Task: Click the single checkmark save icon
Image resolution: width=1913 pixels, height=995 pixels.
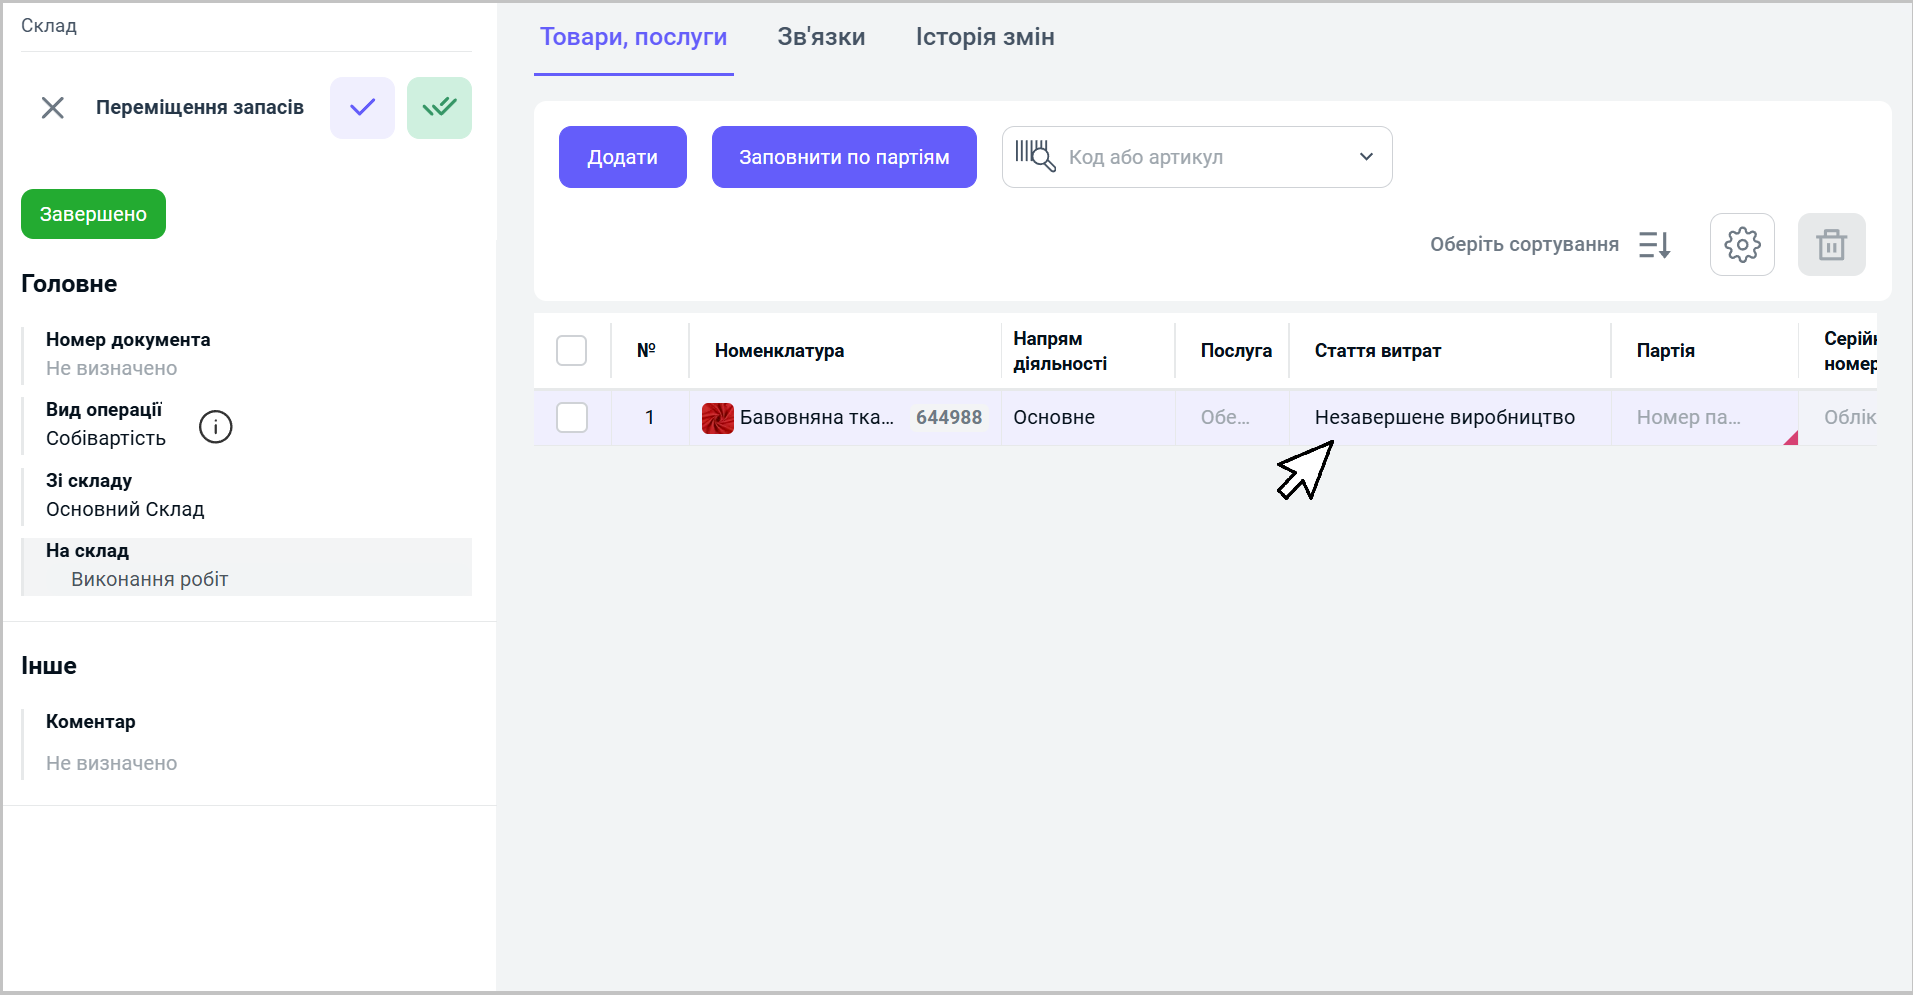Action: click(362, 108)
